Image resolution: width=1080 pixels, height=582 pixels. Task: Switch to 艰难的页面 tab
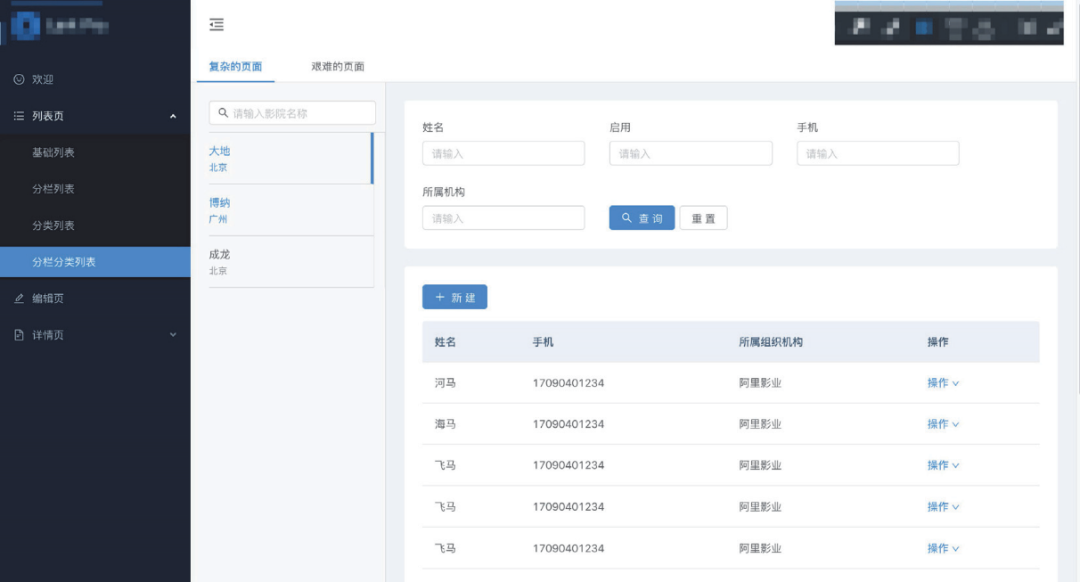338,67
